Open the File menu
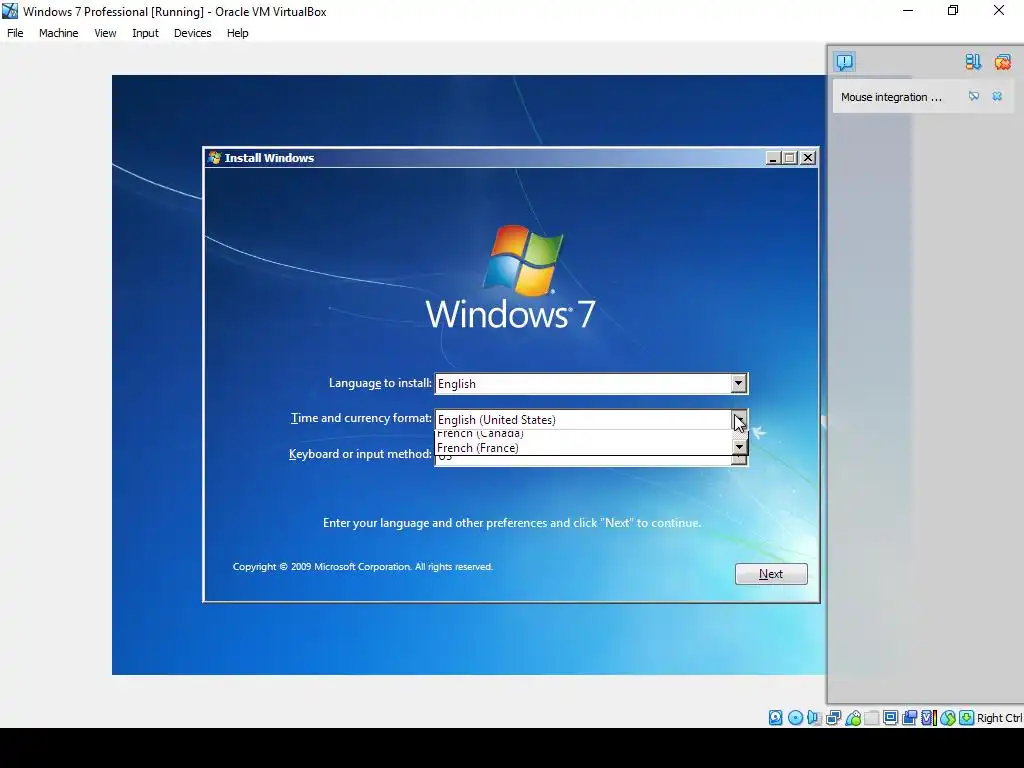The height and width of the screenshot is (768, 1024). pos(15,33)
